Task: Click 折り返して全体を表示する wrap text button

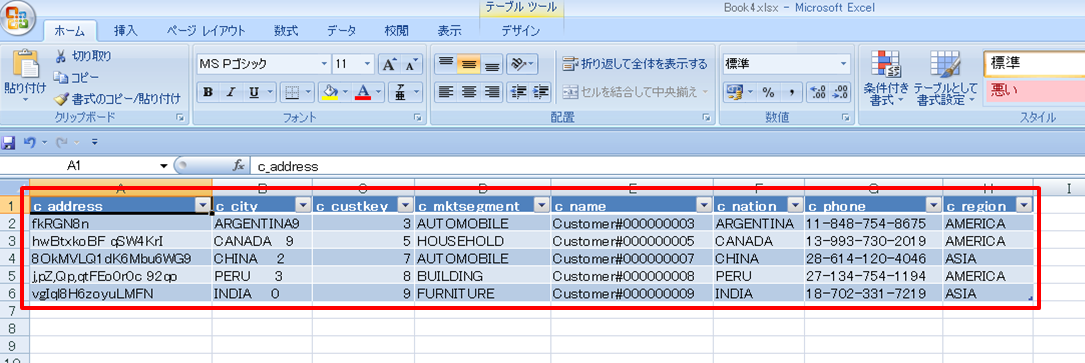Action: click(635, 64)
